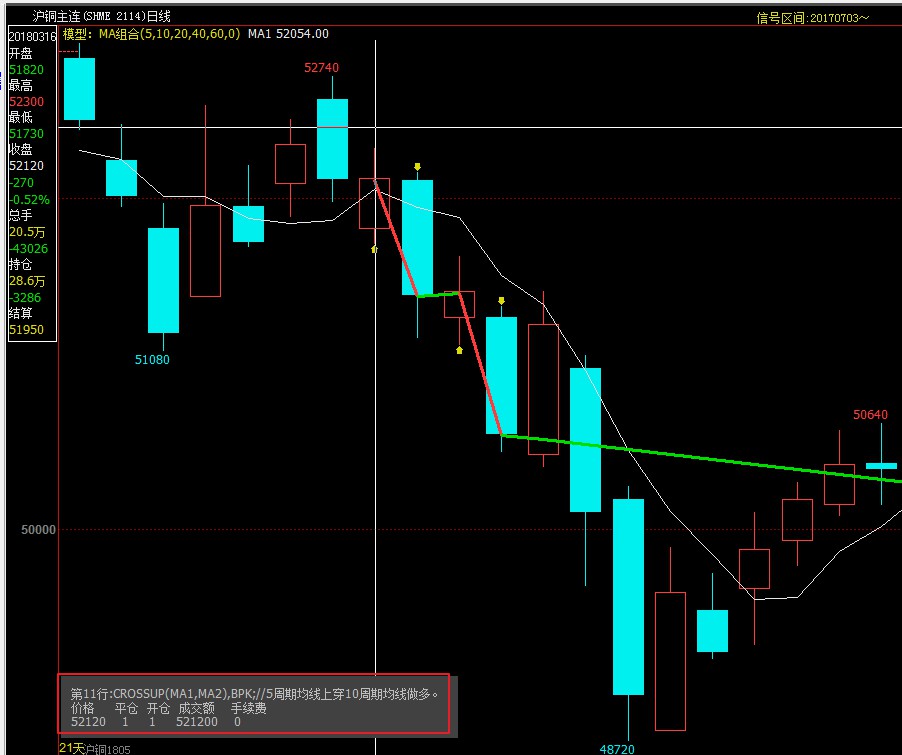Click the 成交额 value 521200 in the tooltip
This screenshot has height=755, width=902.
tap(197, 722)
